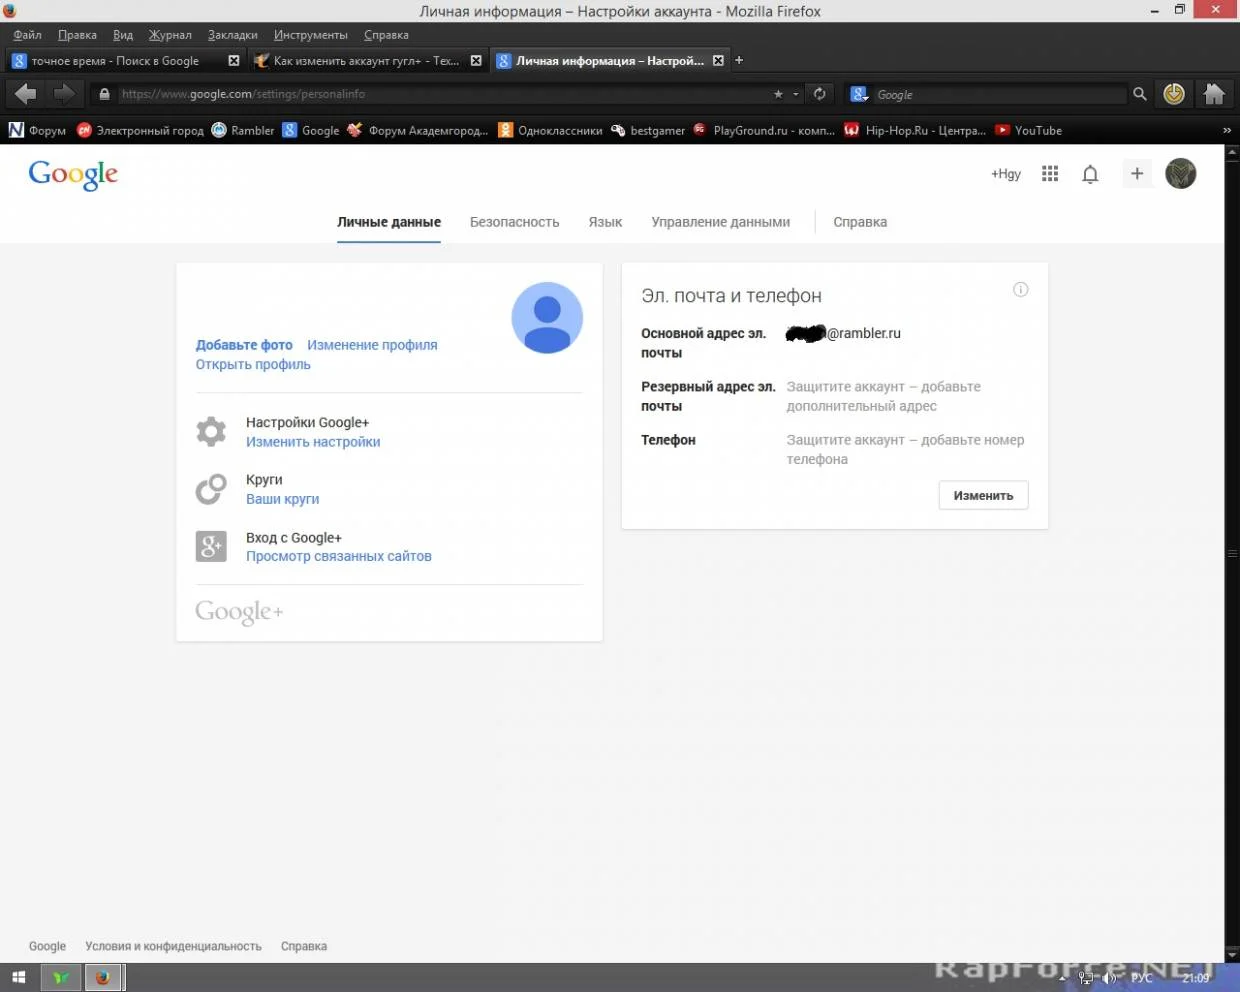The width and height of the screenshot is (1240, 992).
Task: Select the Язык tab
Action: click(605, 222)
